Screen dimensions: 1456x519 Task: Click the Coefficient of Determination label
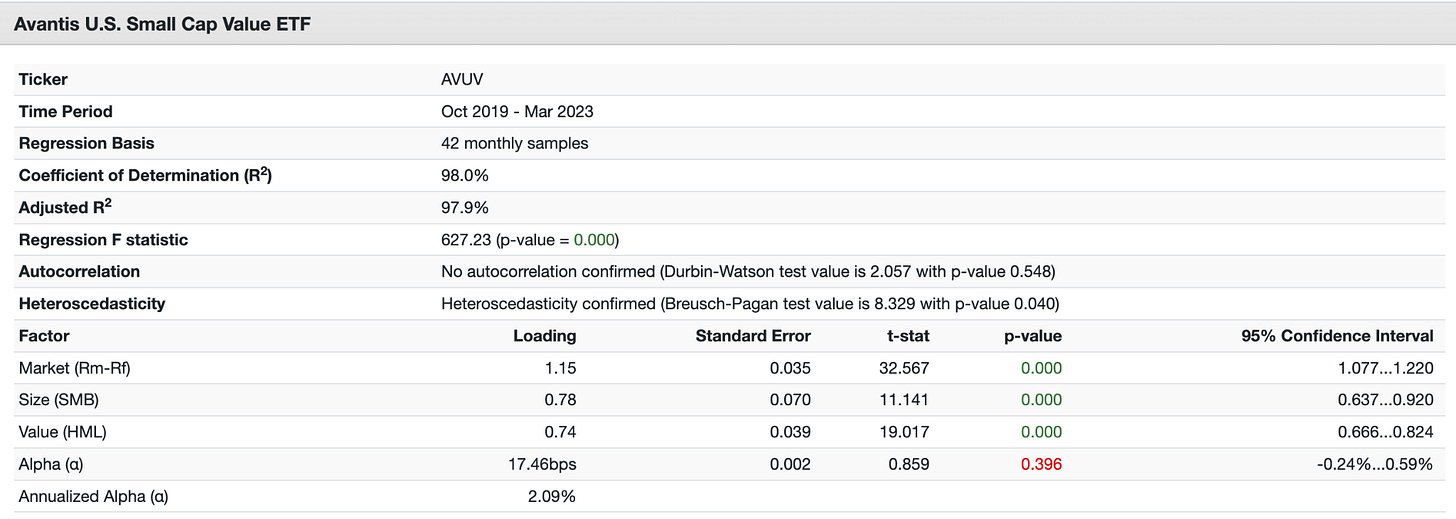pos(146,175)
